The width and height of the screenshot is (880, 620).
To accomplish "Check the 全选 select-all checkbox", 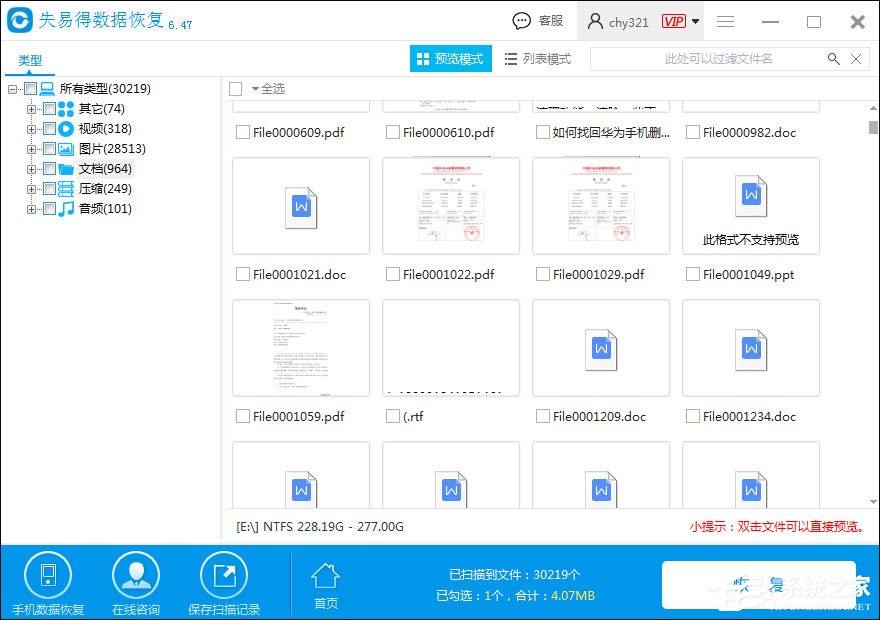I will click(236, 88).
